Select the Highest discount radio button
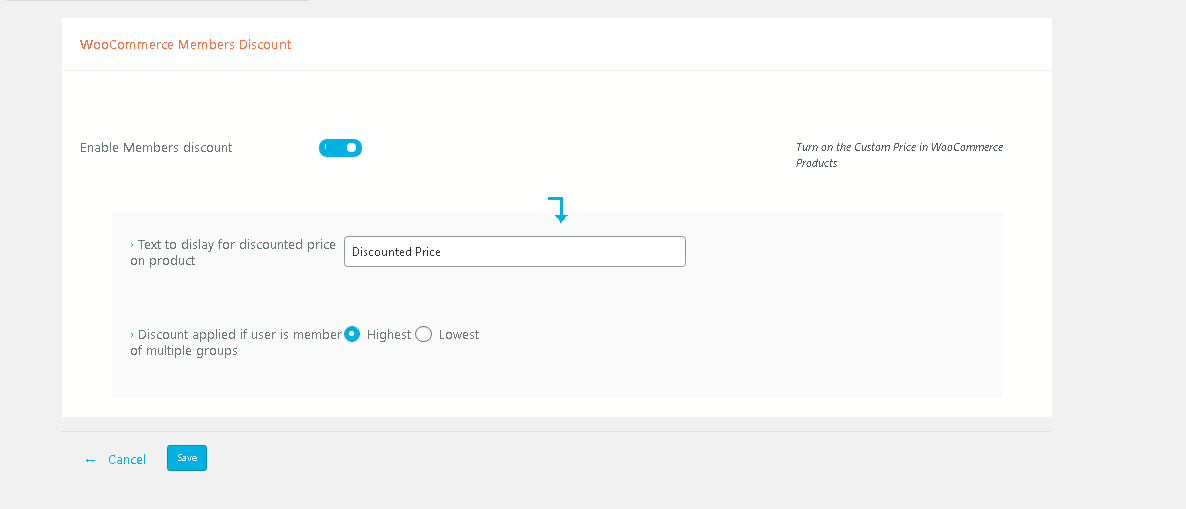 coord(352,335)
